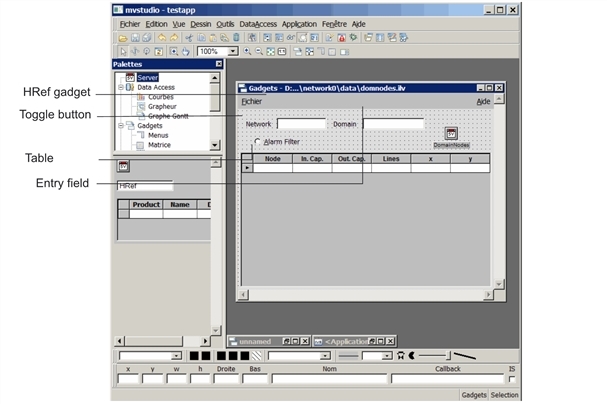Switch to the Selection tab at bottom right
Screen dimensions: 607x404
504,395
